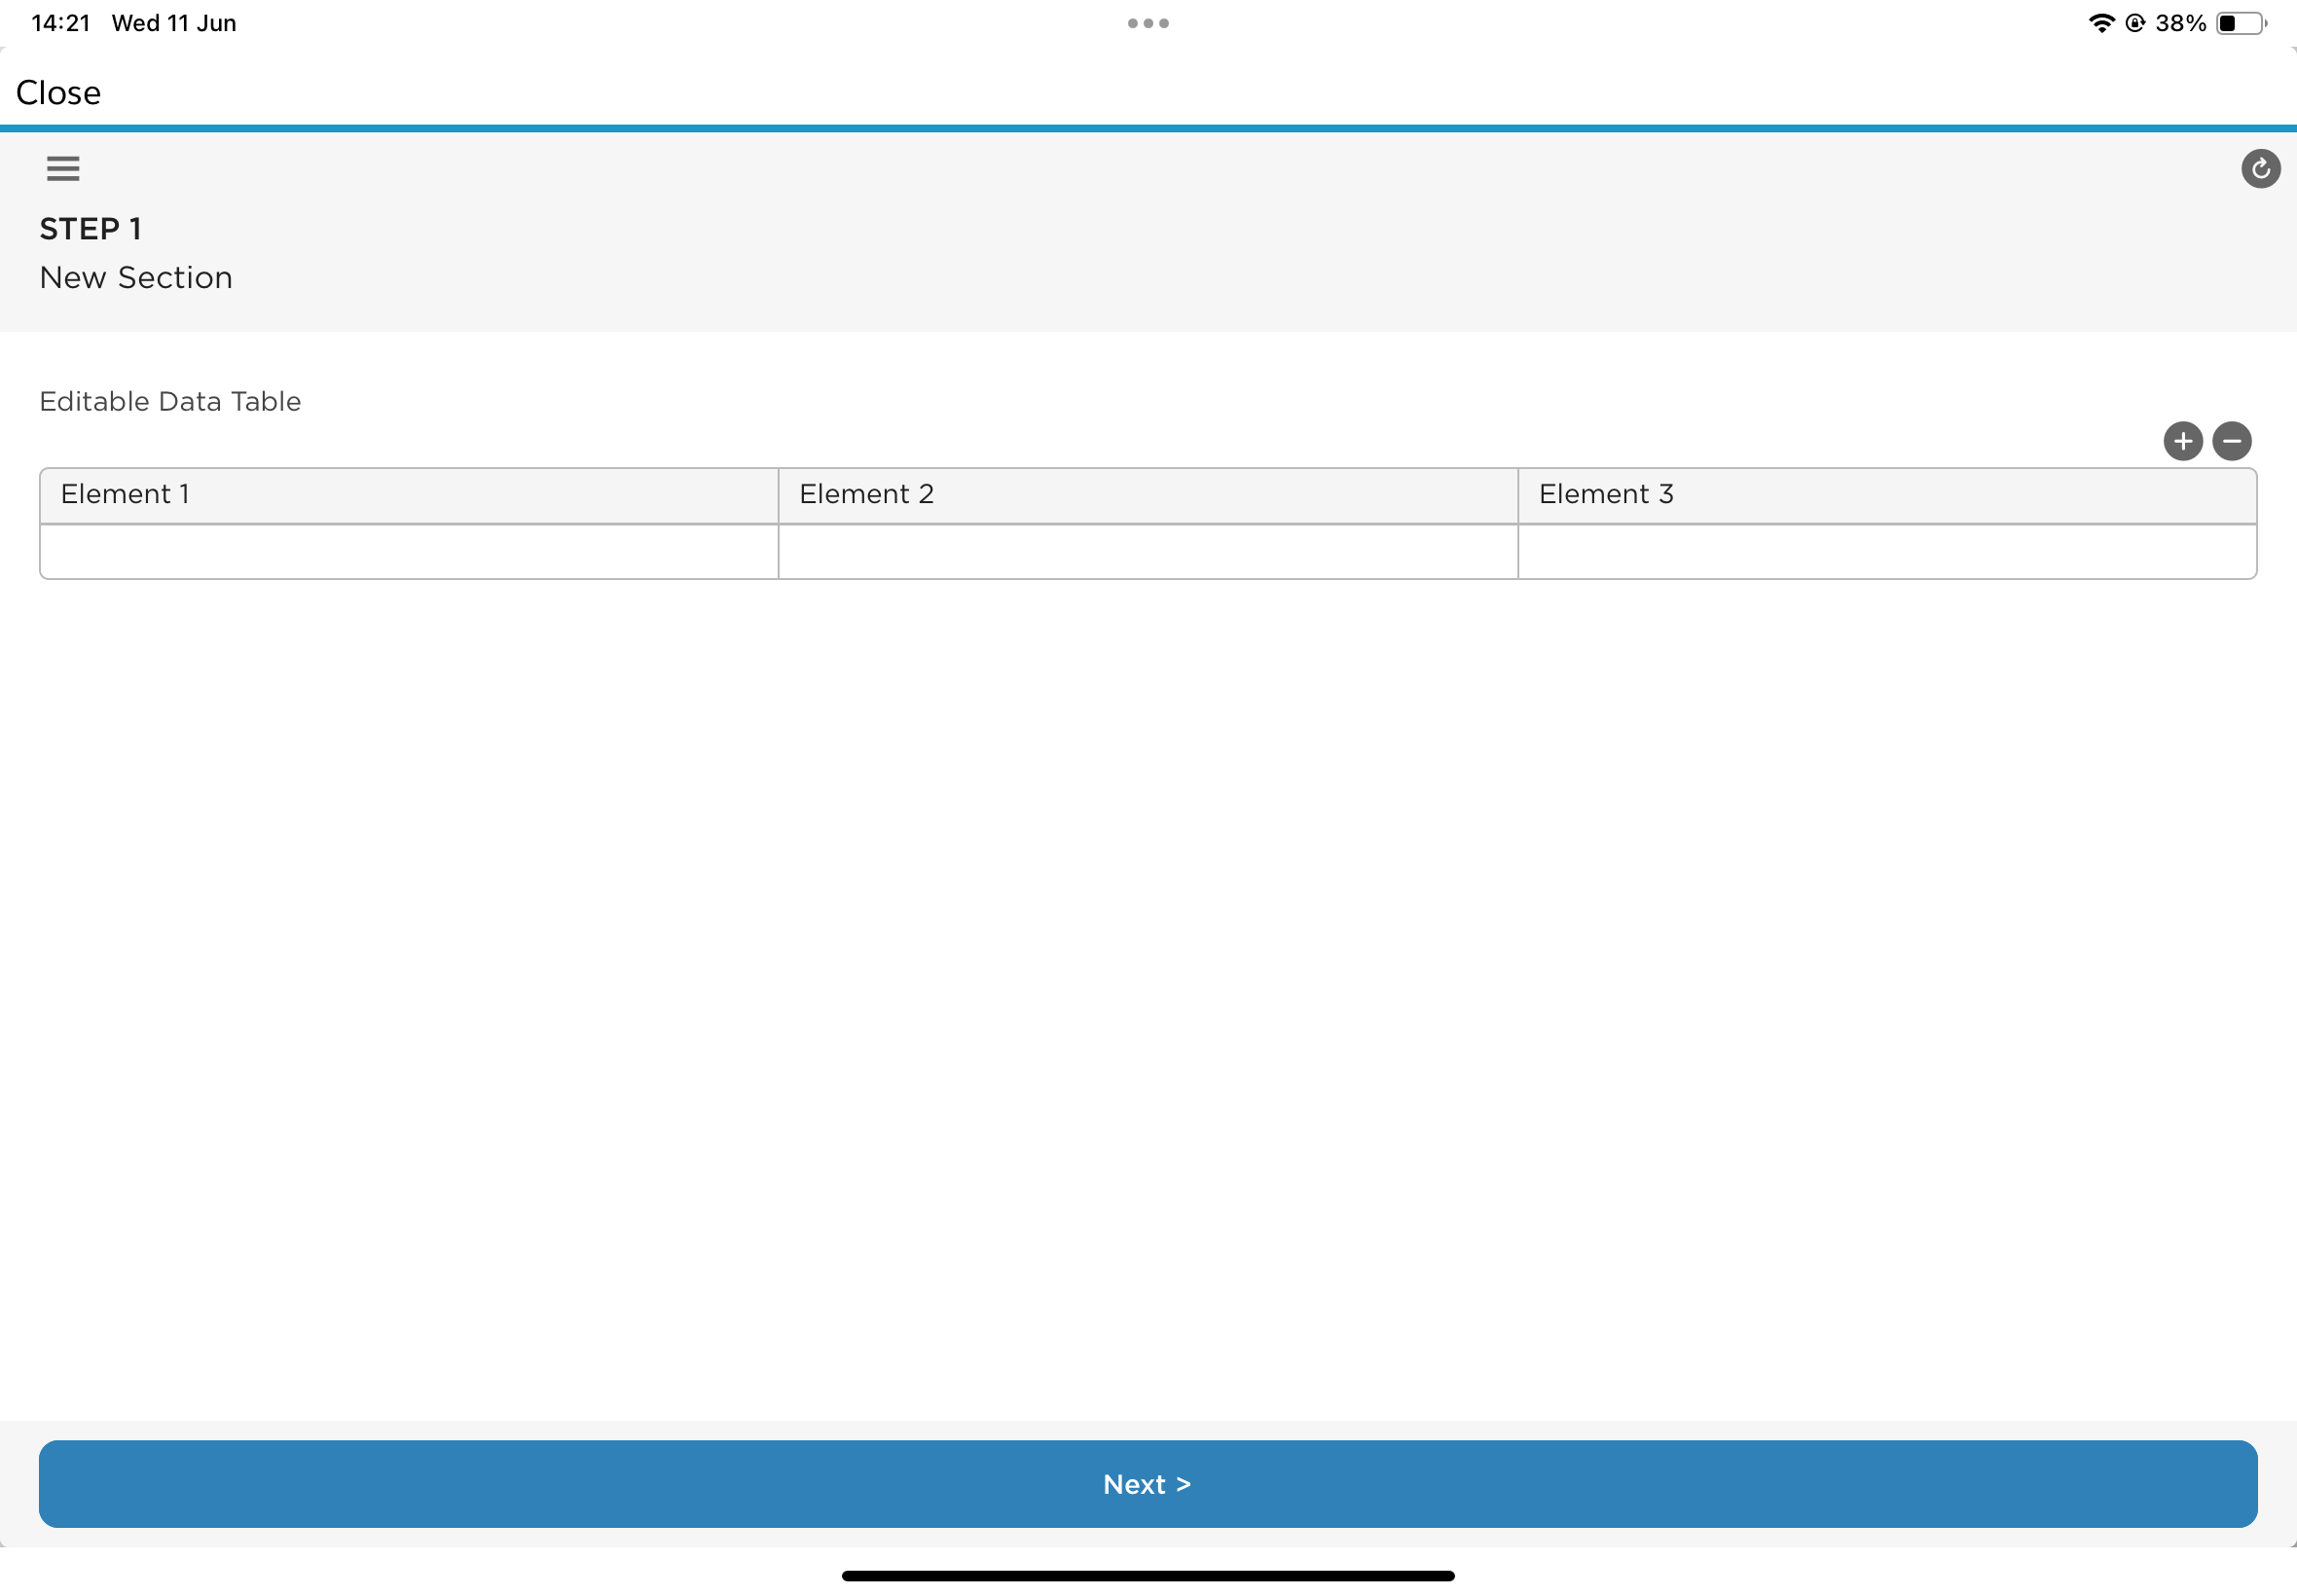The height and width of the screenshot is (1596, 2297).
Task: Click the empty cell under Element 1
Action: click(409, 552)
